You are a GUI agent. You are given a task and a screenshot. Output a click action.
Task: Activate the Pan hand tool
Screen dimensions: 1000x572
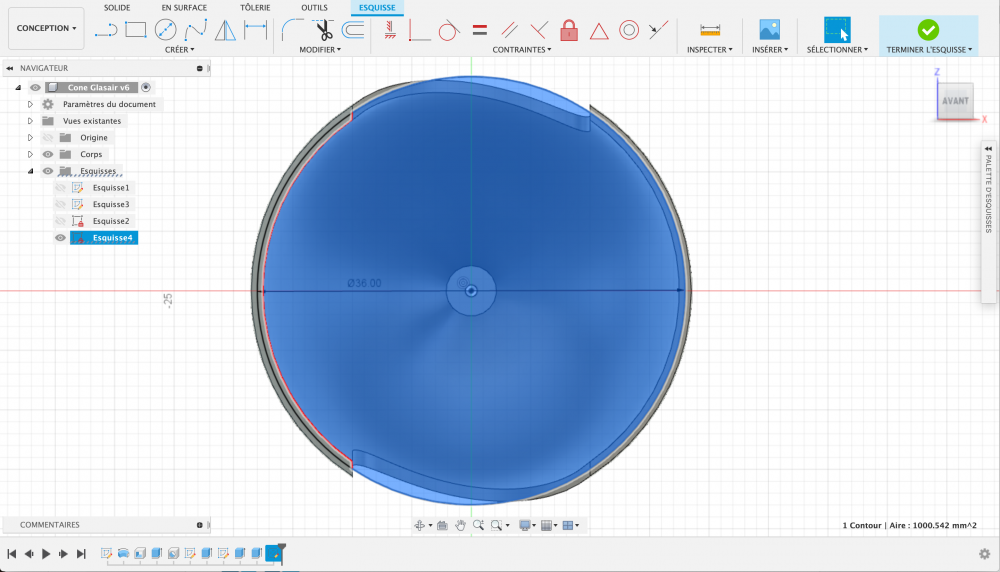(460, 525)
